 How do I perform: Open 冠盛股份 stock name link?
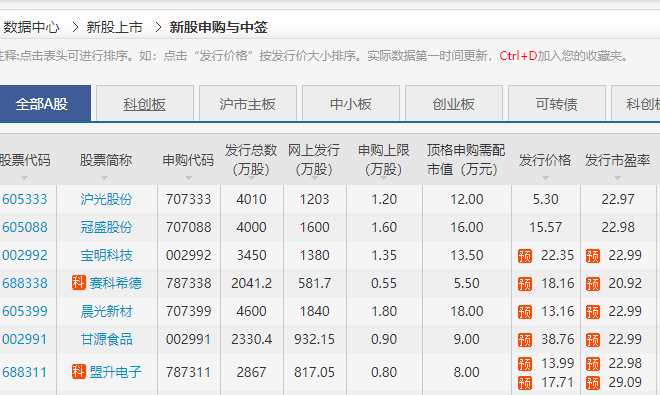click(x=106, y=227)
